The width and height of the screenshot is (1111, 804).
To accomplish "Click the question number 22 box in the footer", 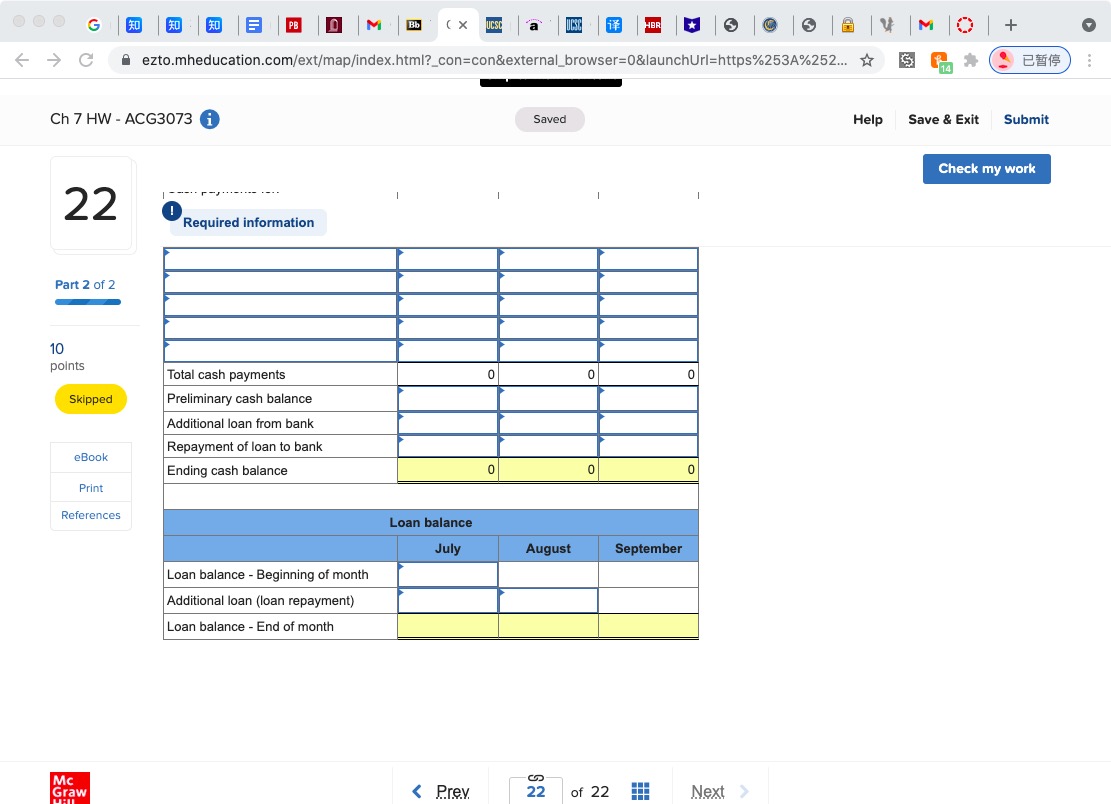I will click(536, 791).
